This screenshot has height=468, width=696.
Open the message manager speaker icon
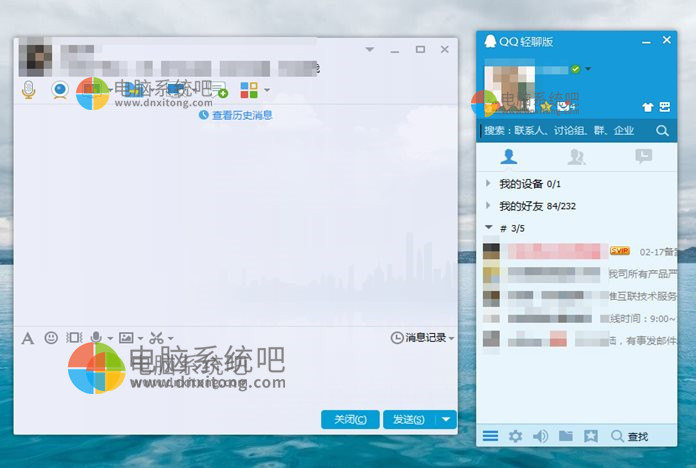click(x=540, y=436)
